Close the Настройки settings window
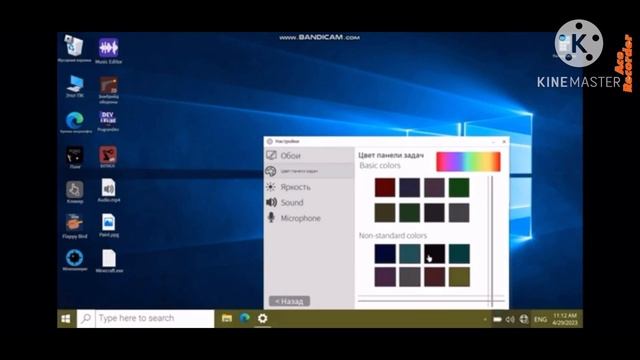Viewport: 640px width, 360px height. point(504,141)
